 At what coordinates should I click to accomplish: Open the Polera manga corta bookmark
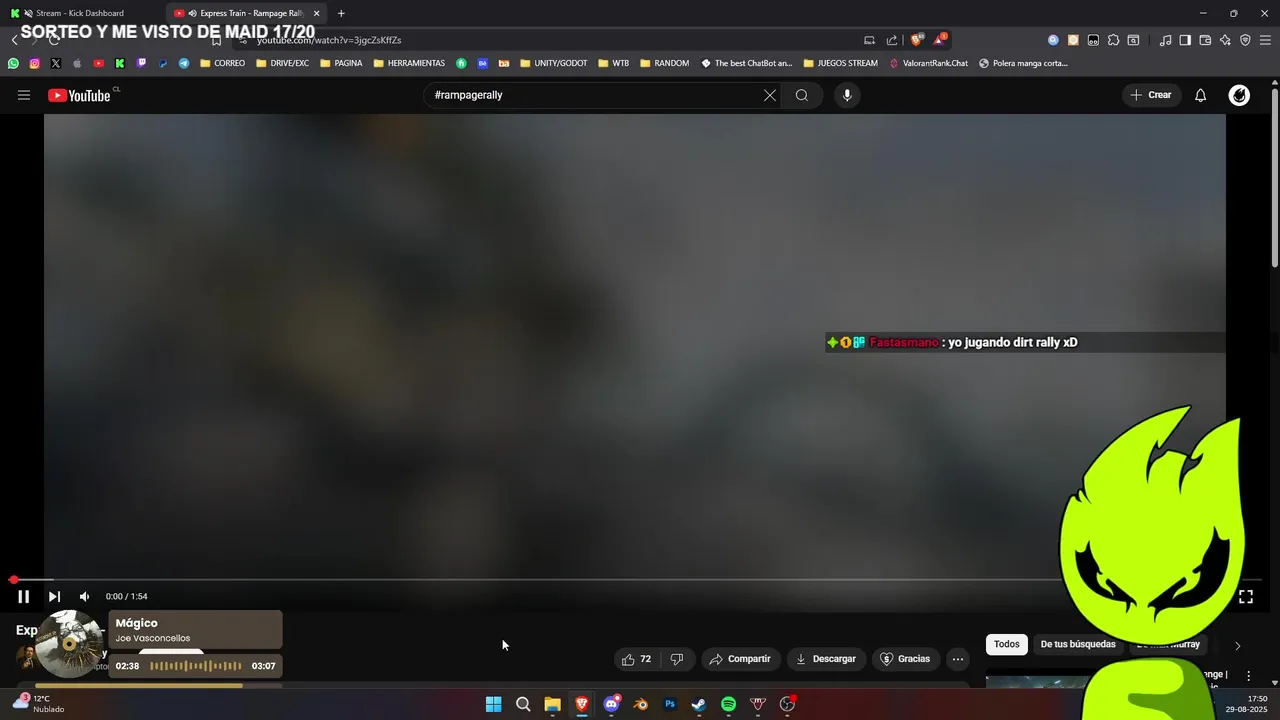[1023, 63]
